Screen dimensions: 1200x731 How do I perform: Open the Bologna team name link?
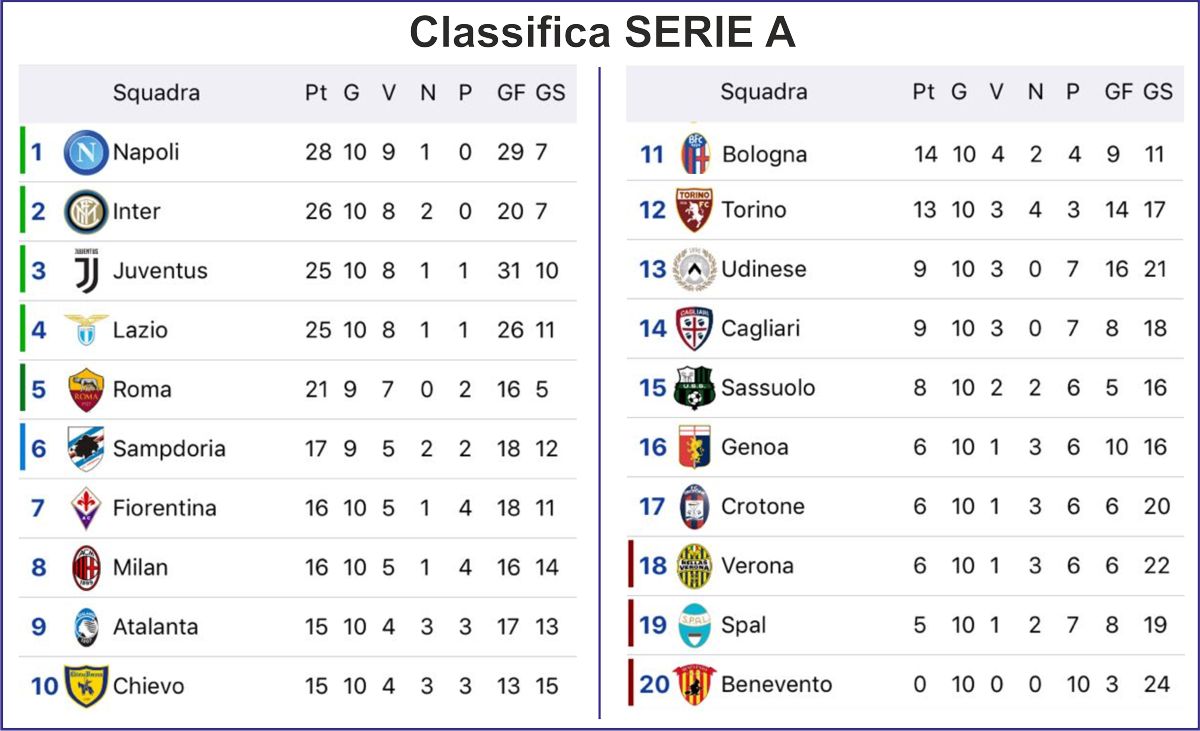click(x=764, y=155)
